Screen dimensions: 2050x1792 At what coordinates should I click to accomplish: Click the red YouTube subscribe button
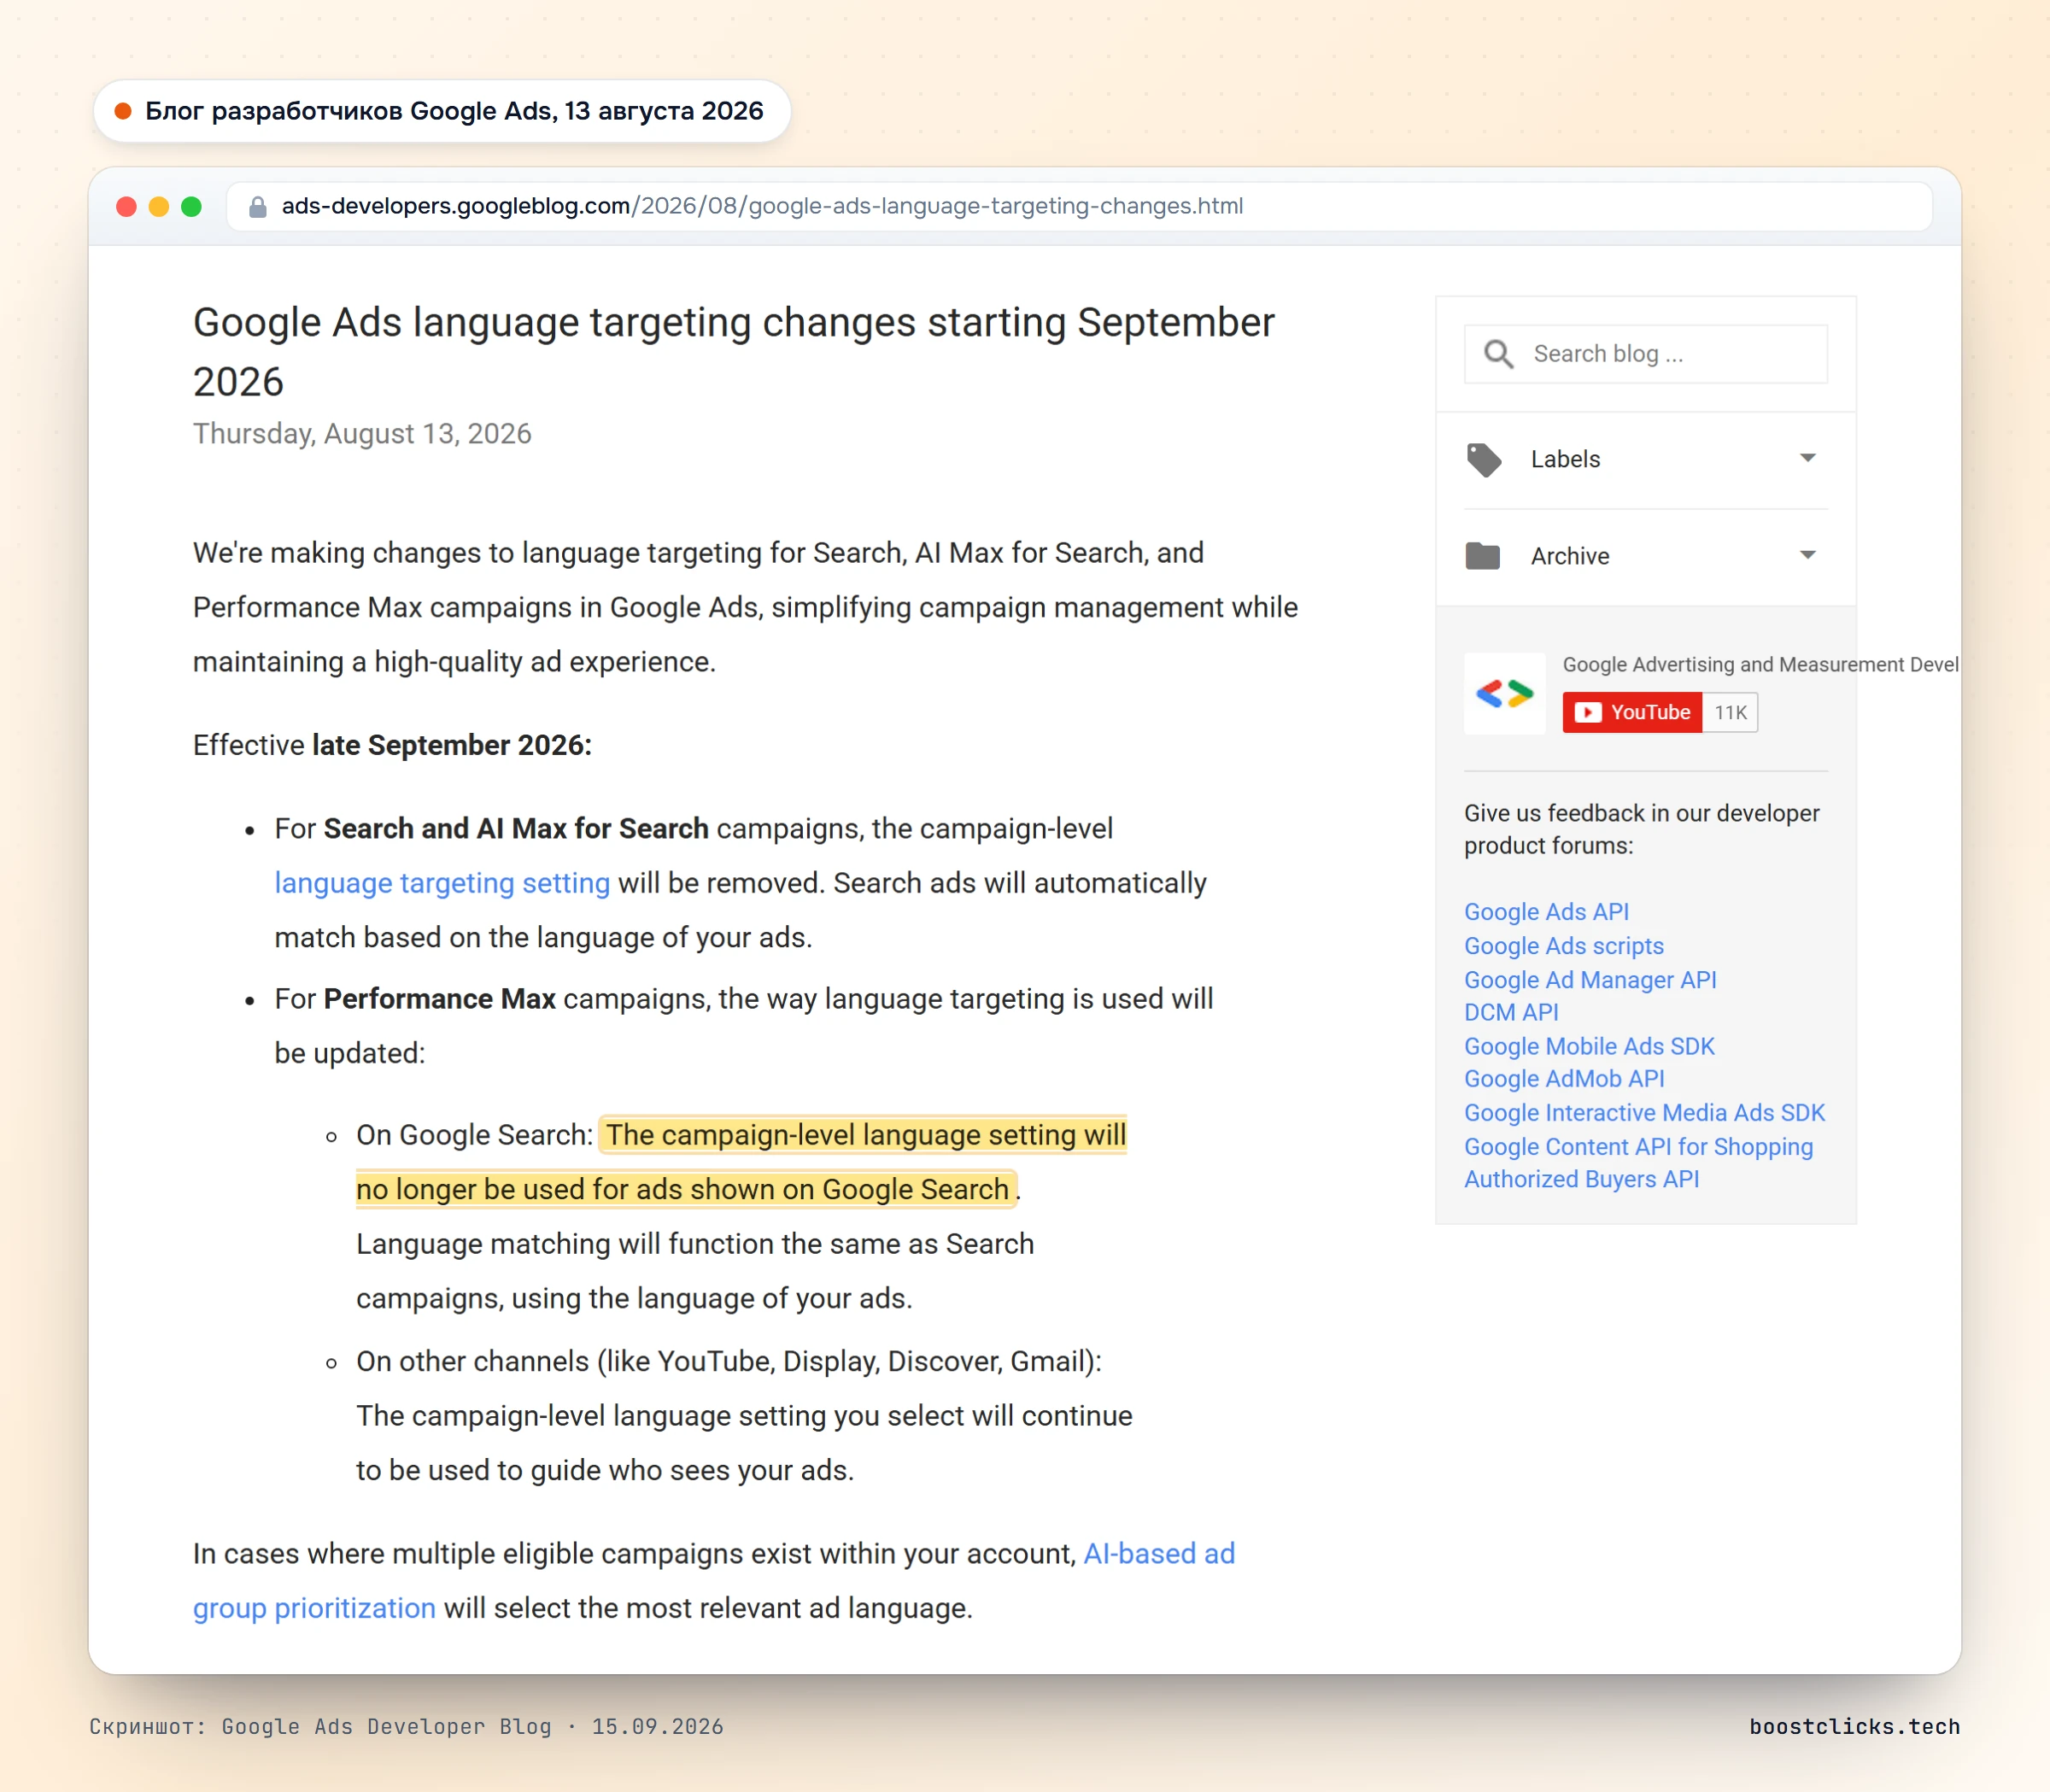1632,713
